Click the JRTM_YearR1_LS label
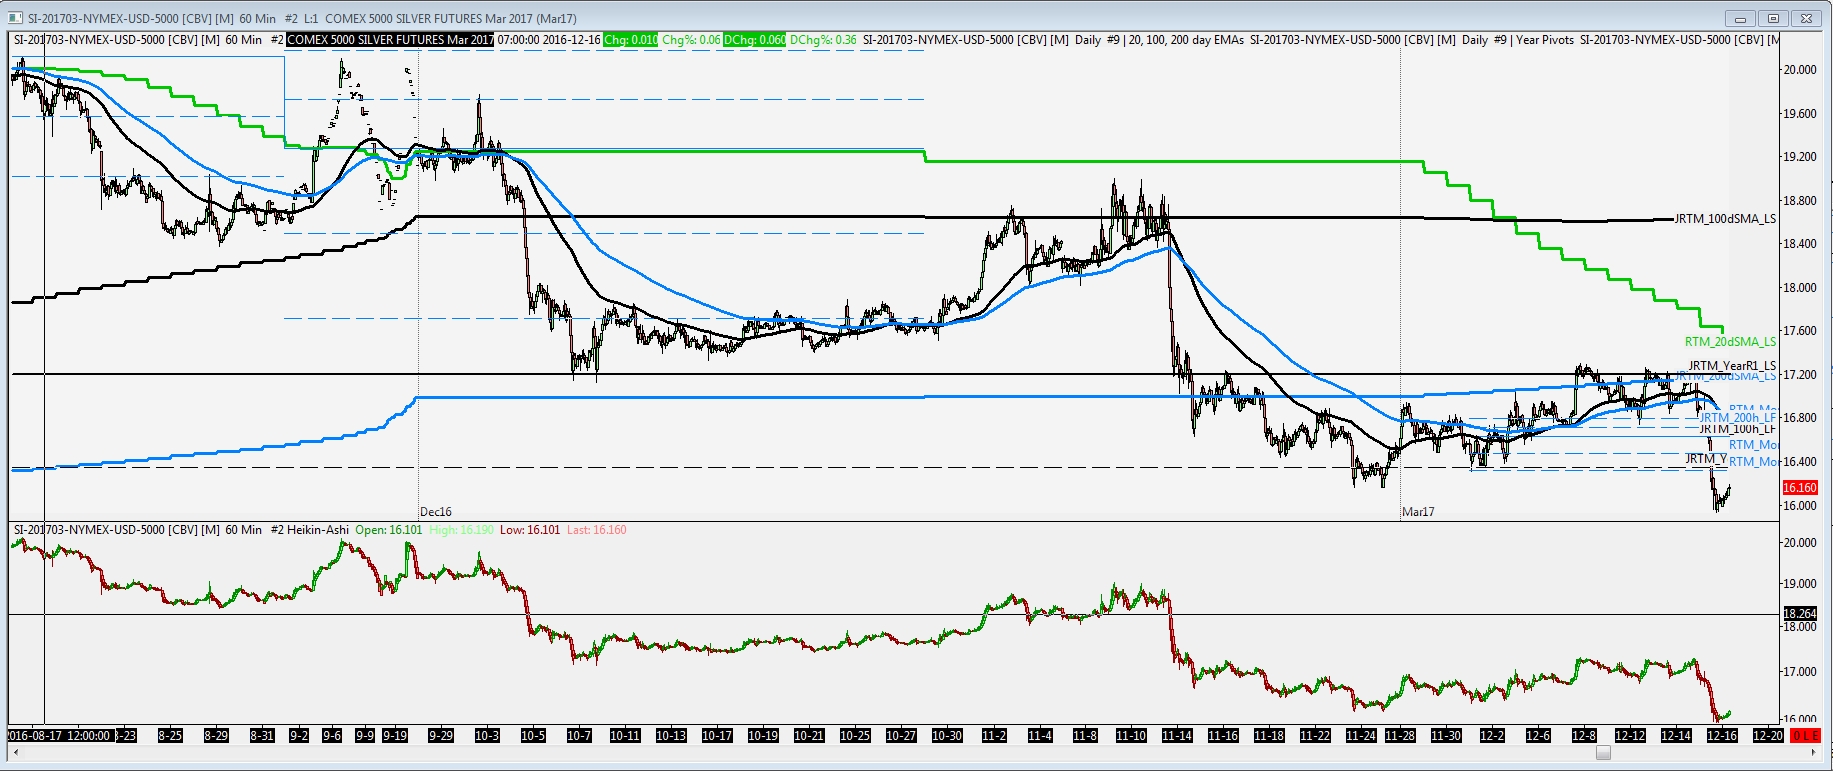This screenshot has height=771, width=1833. click(1732, 366)
